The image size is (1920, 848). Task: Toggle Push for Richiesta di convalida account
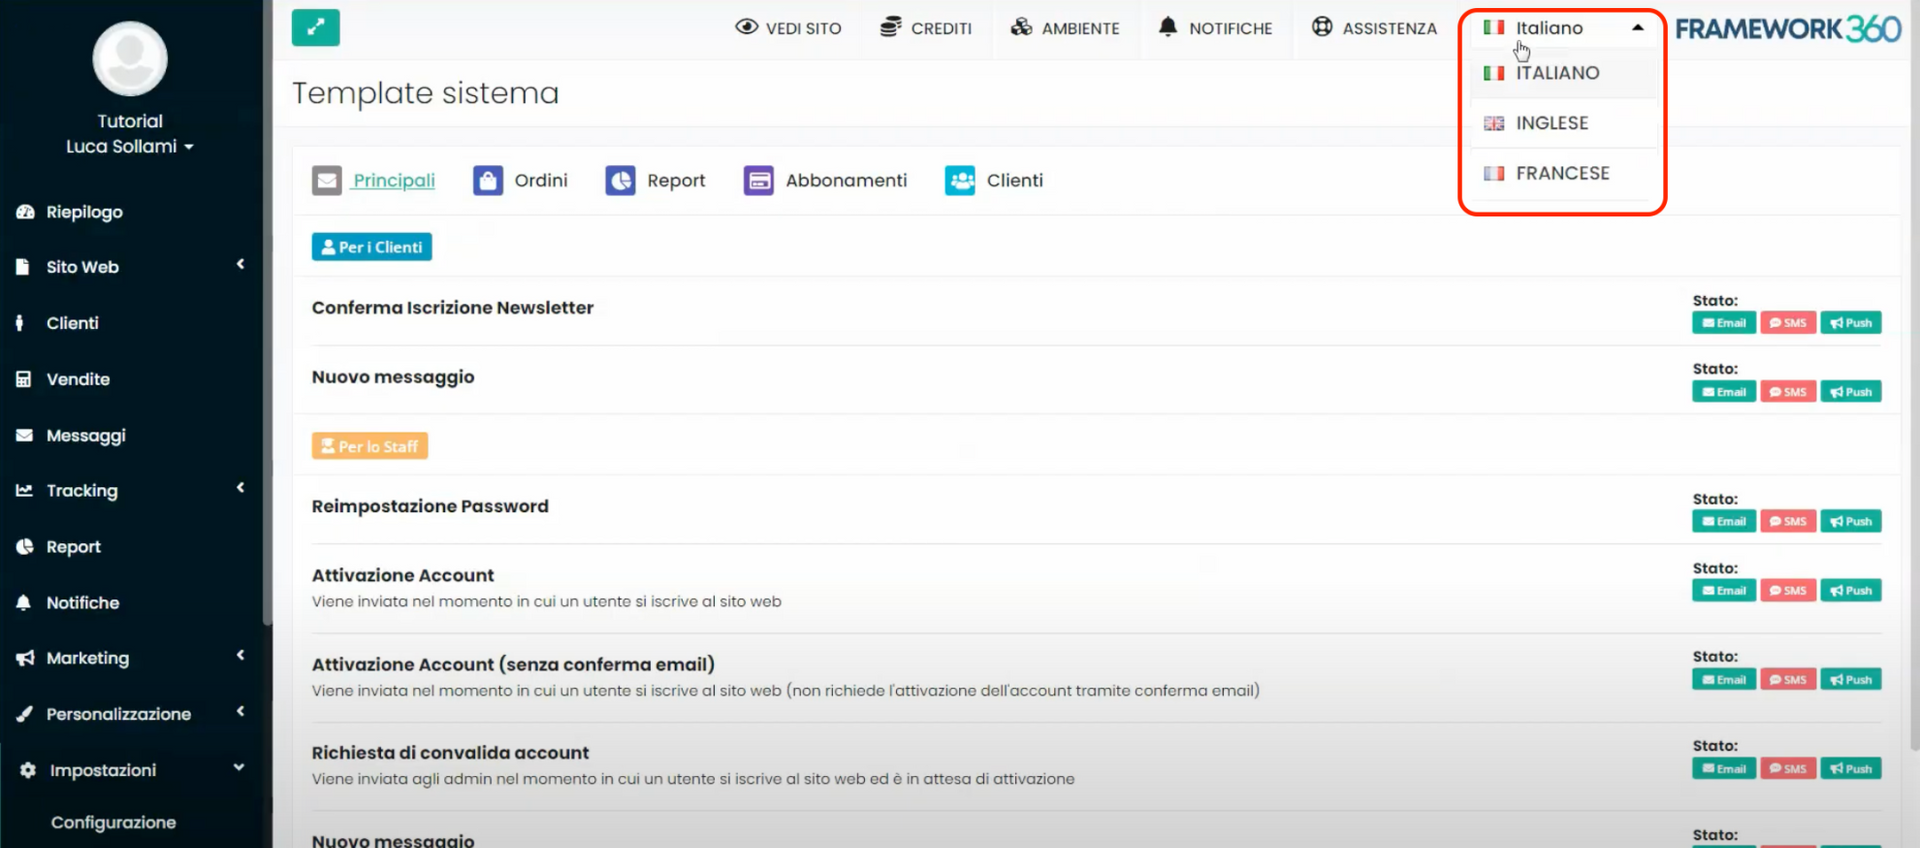[1851, 768]
